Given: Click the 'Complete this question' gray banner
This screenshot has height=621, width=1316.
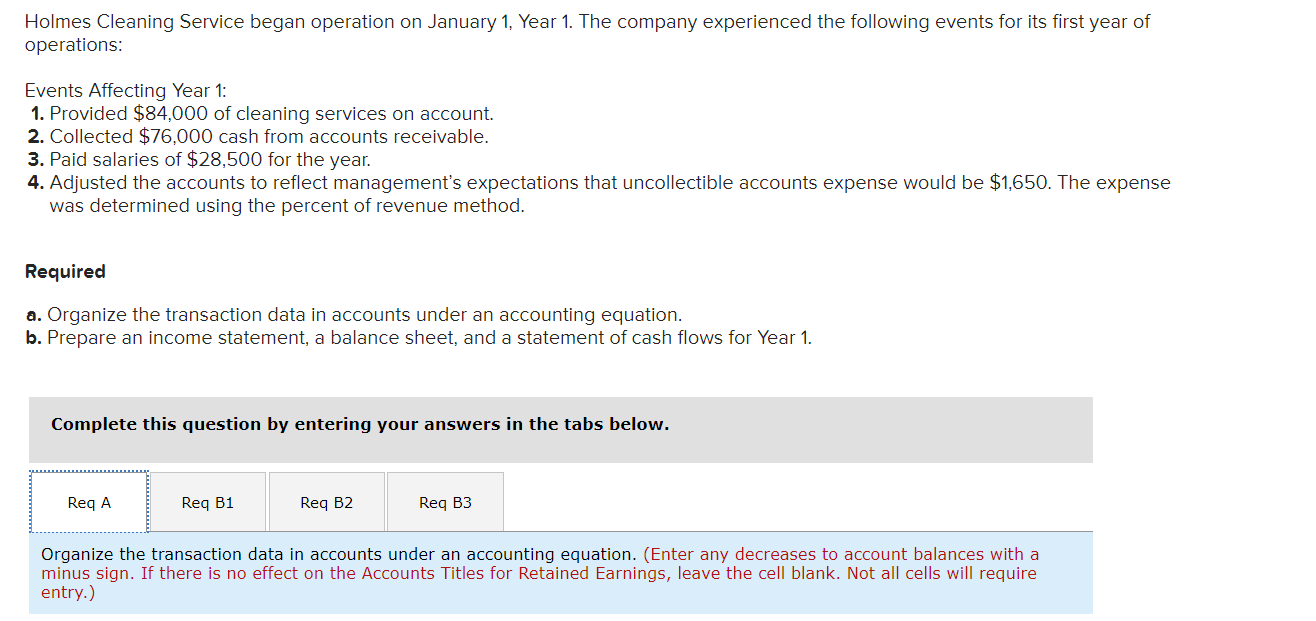Looking at the screenshot, I should [x=561, y=429].
